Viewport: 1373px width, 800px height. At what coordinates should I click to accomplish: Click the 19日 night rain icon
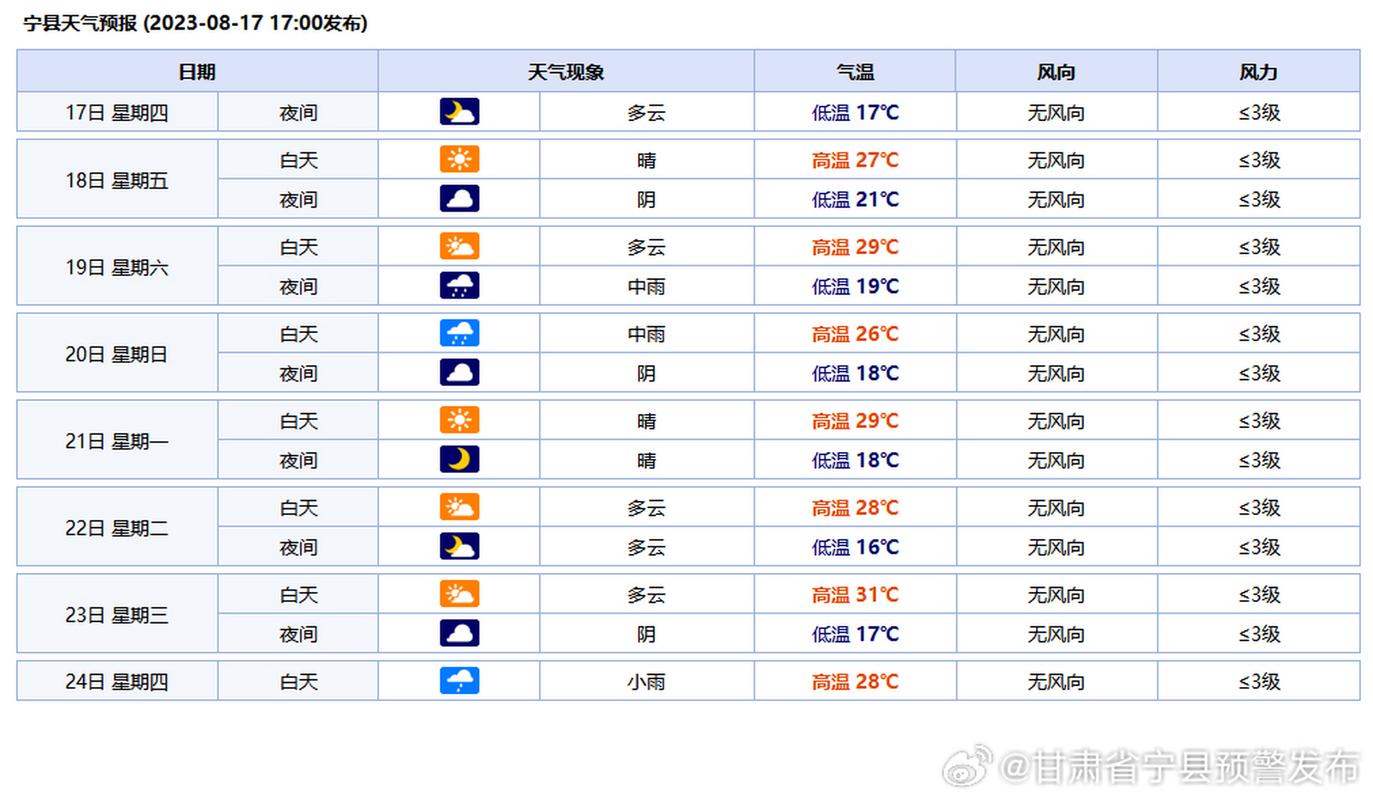[459, 285]
